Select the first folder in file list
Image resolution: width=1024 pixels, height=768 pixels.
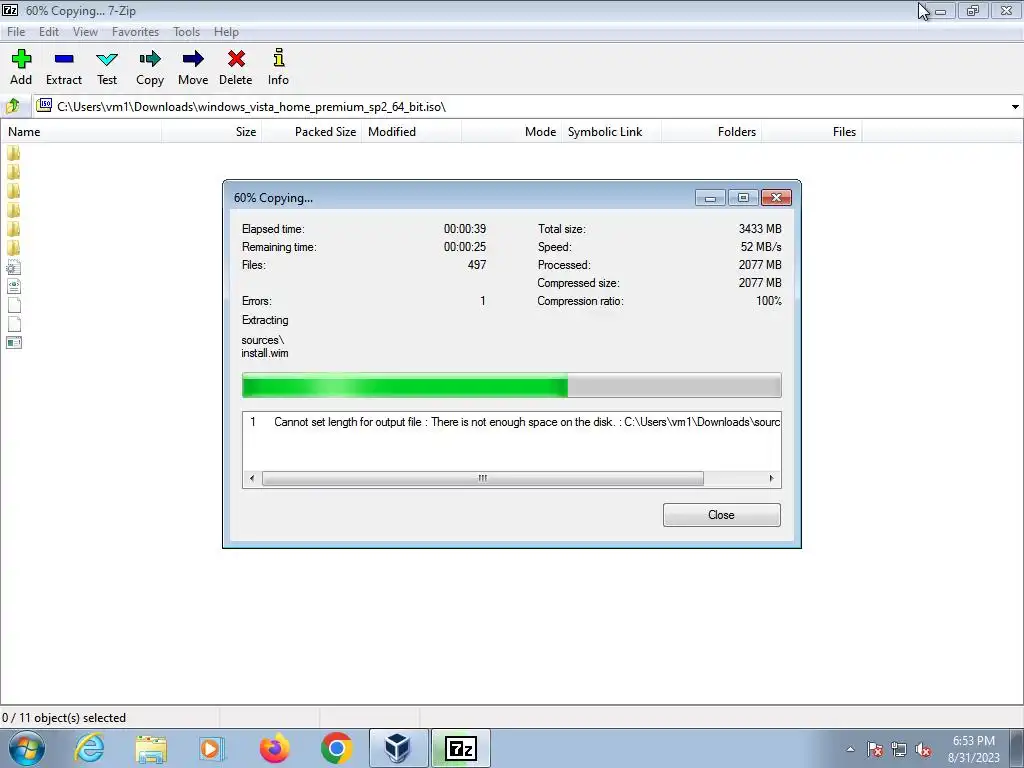coord(14,153)
